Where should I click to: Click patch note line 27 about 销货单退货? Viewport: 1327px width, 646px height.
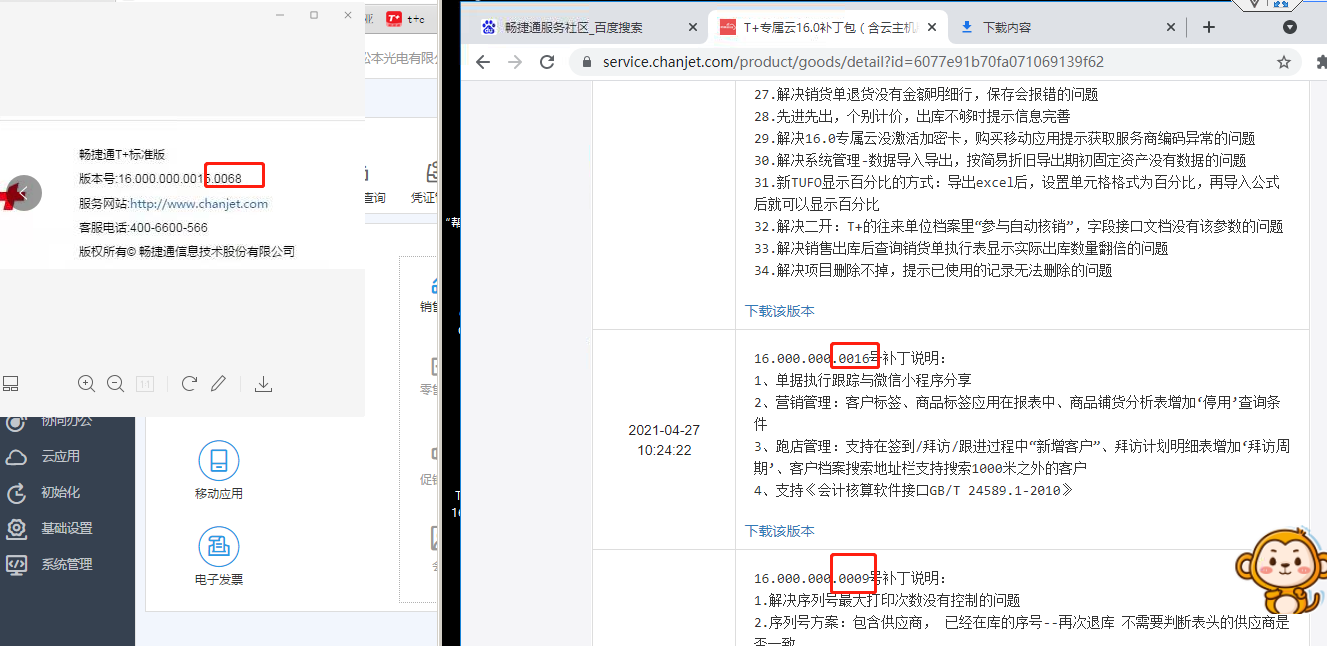click(x=926, y=94)
